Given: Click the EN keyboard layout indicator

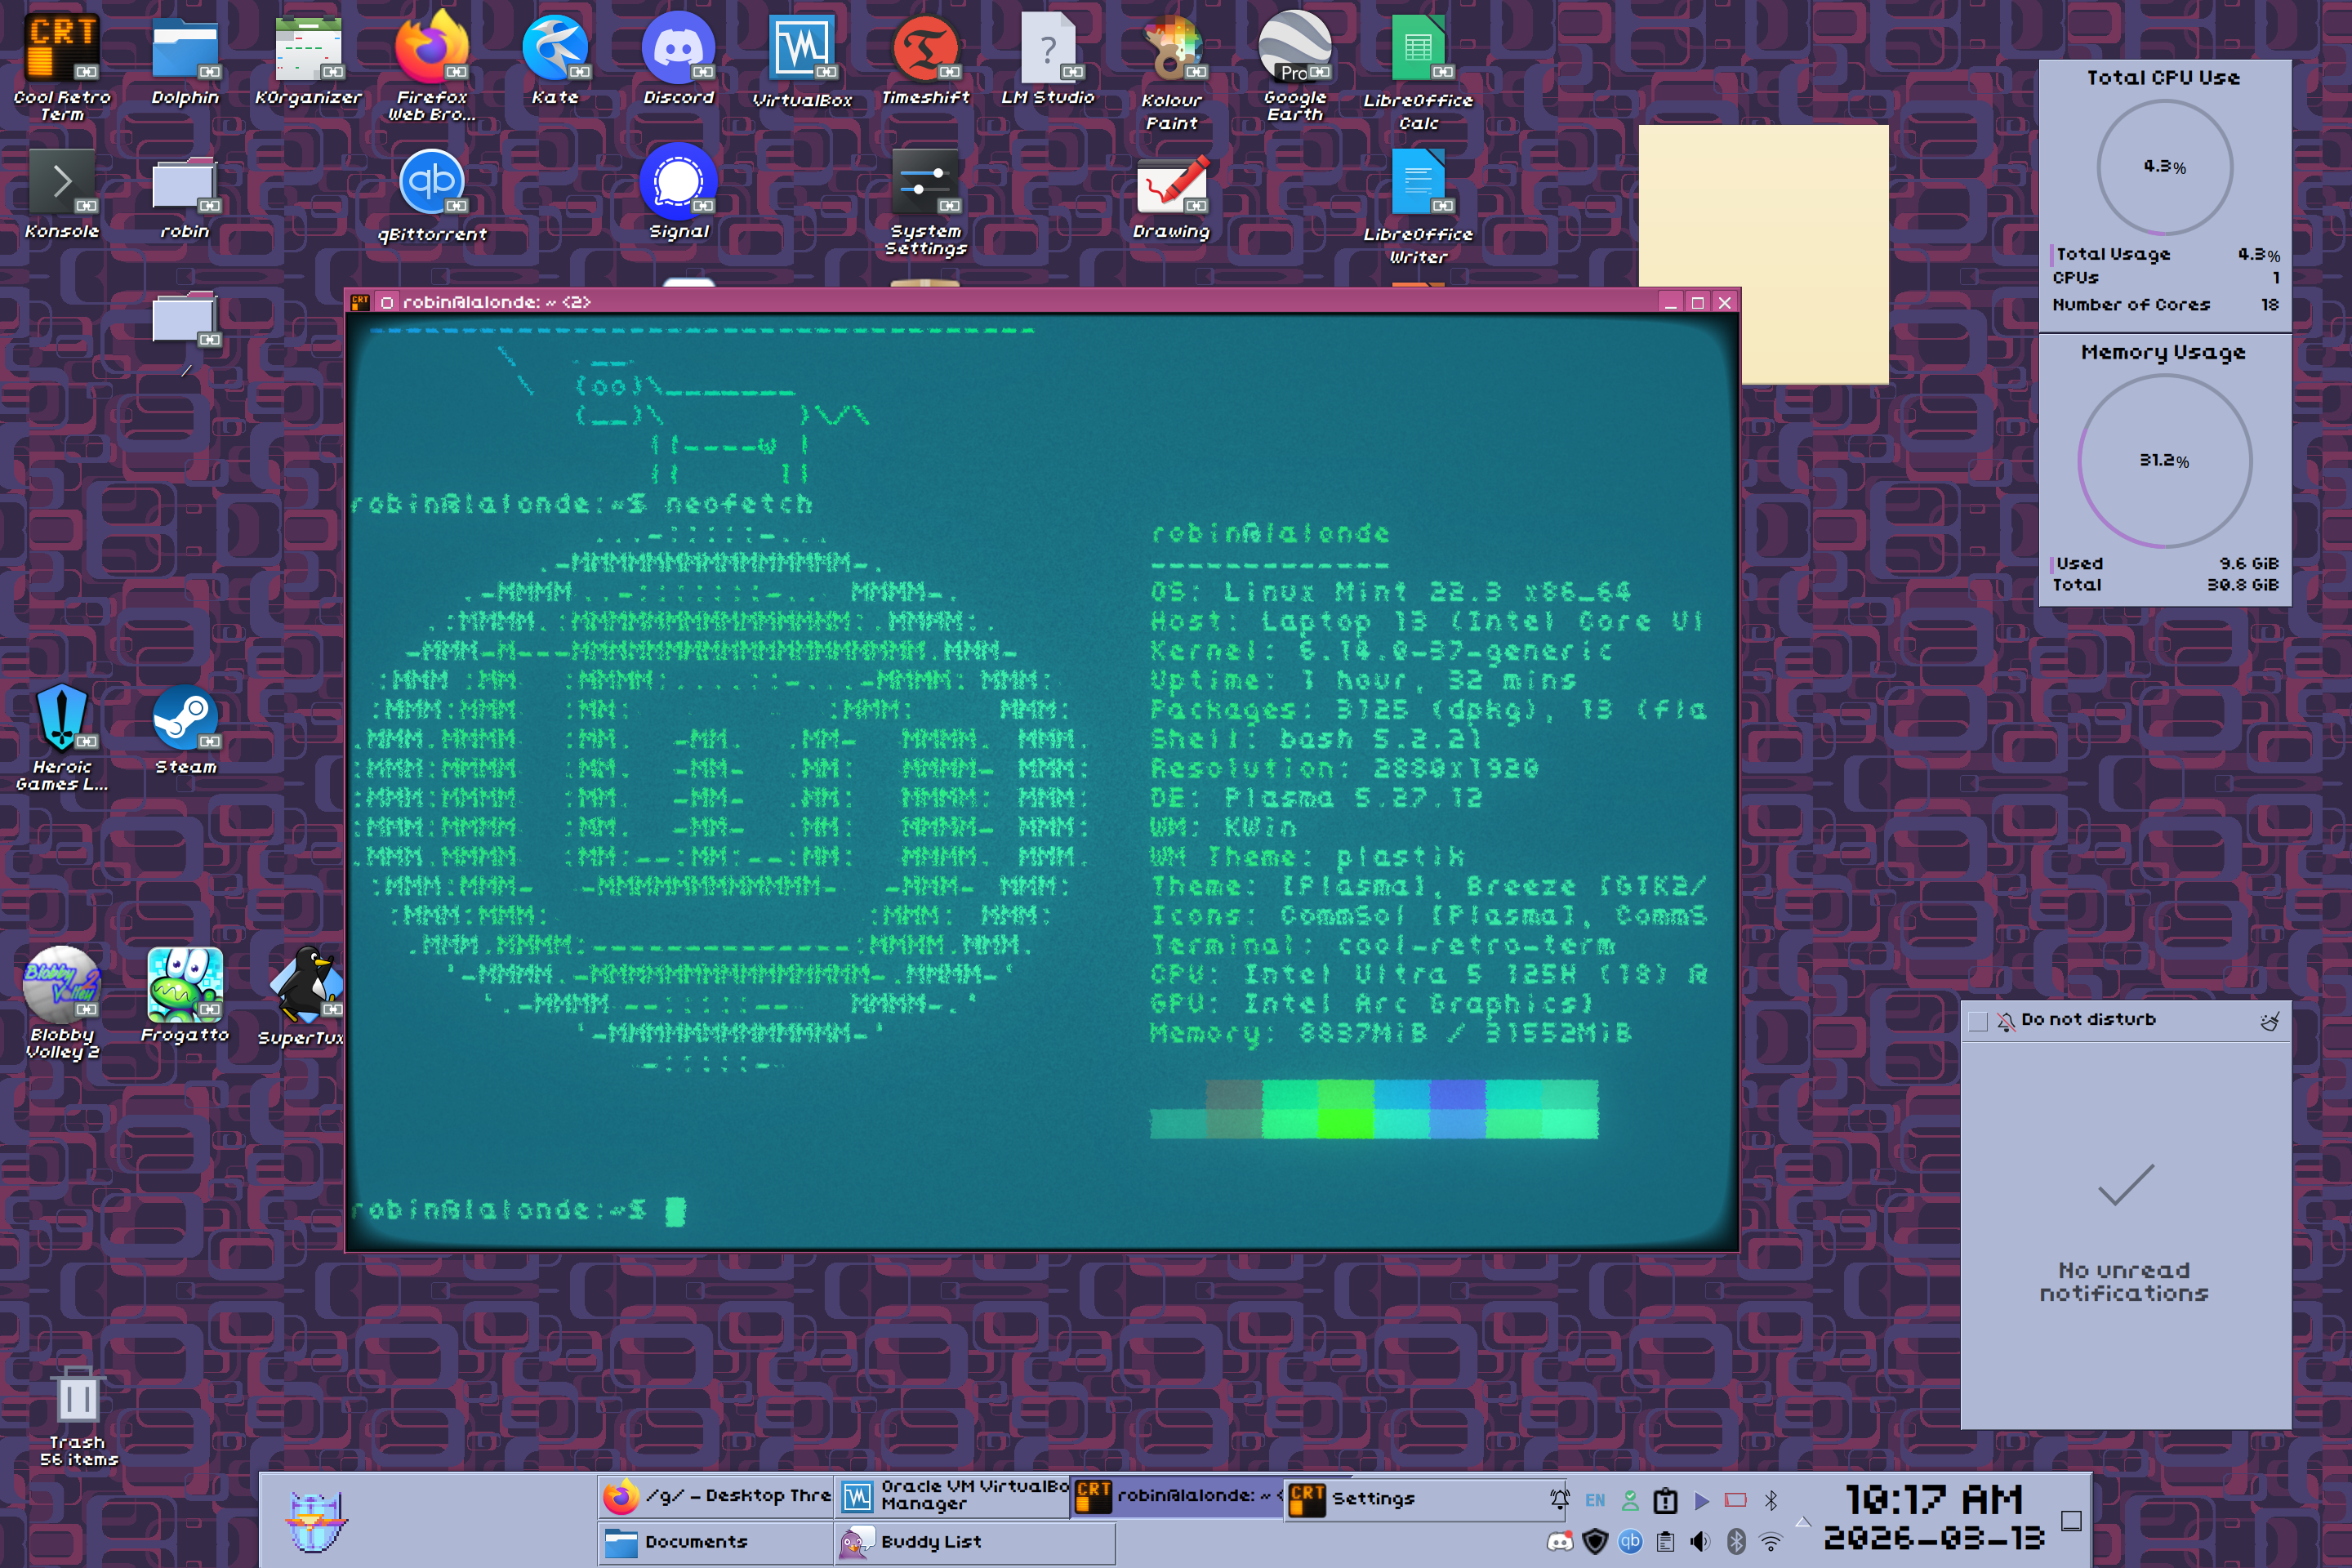Looking at the screenshot, I should pos(1594,1499).
